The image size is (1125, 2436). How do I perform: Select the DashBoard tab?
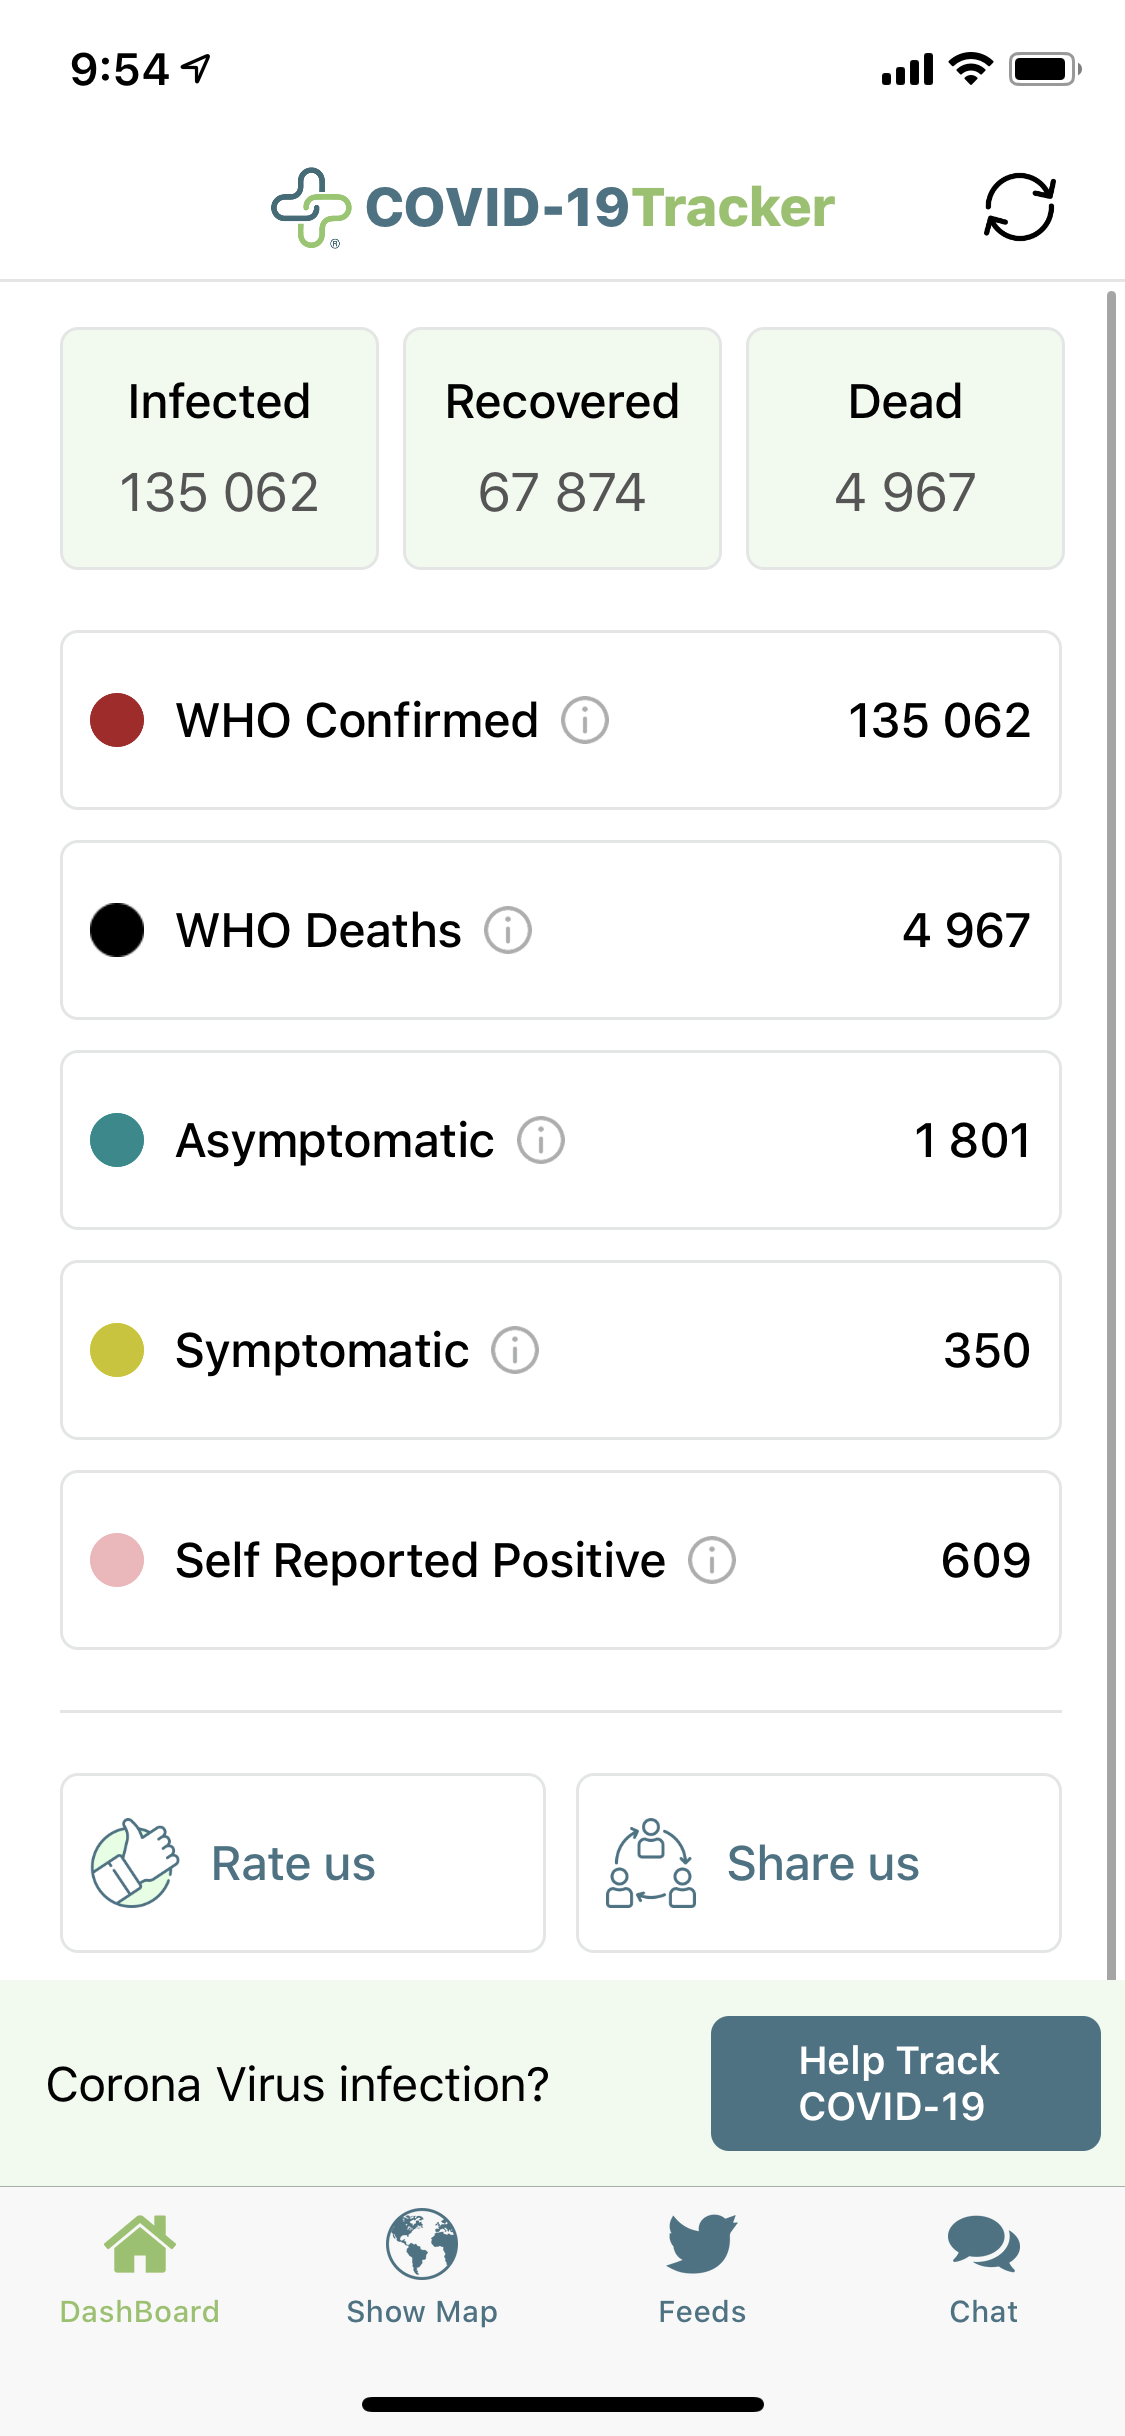pos(140,2266)
